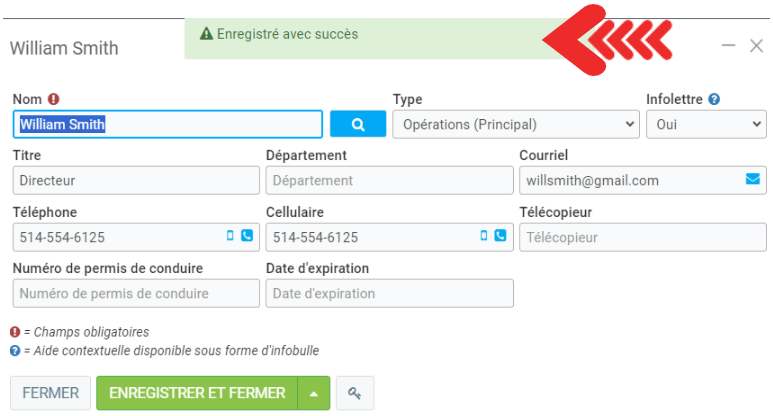Image resolution: width=773 pixels, height=416 pixels.
Task: Click the Infolettre help tooltip icon
Action: coord(714,100)
